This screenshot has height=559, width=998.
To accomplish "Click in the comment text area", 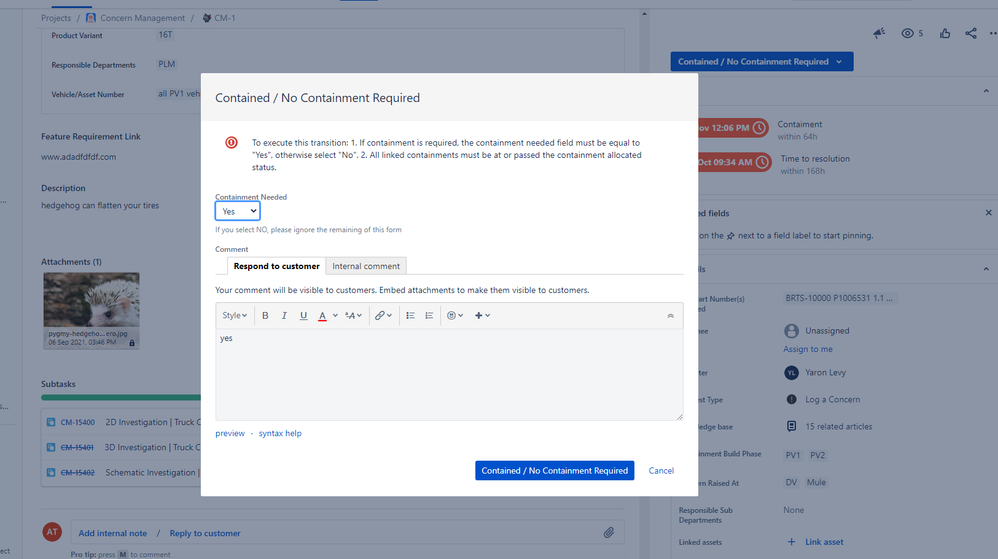I will tap(449, 374).
